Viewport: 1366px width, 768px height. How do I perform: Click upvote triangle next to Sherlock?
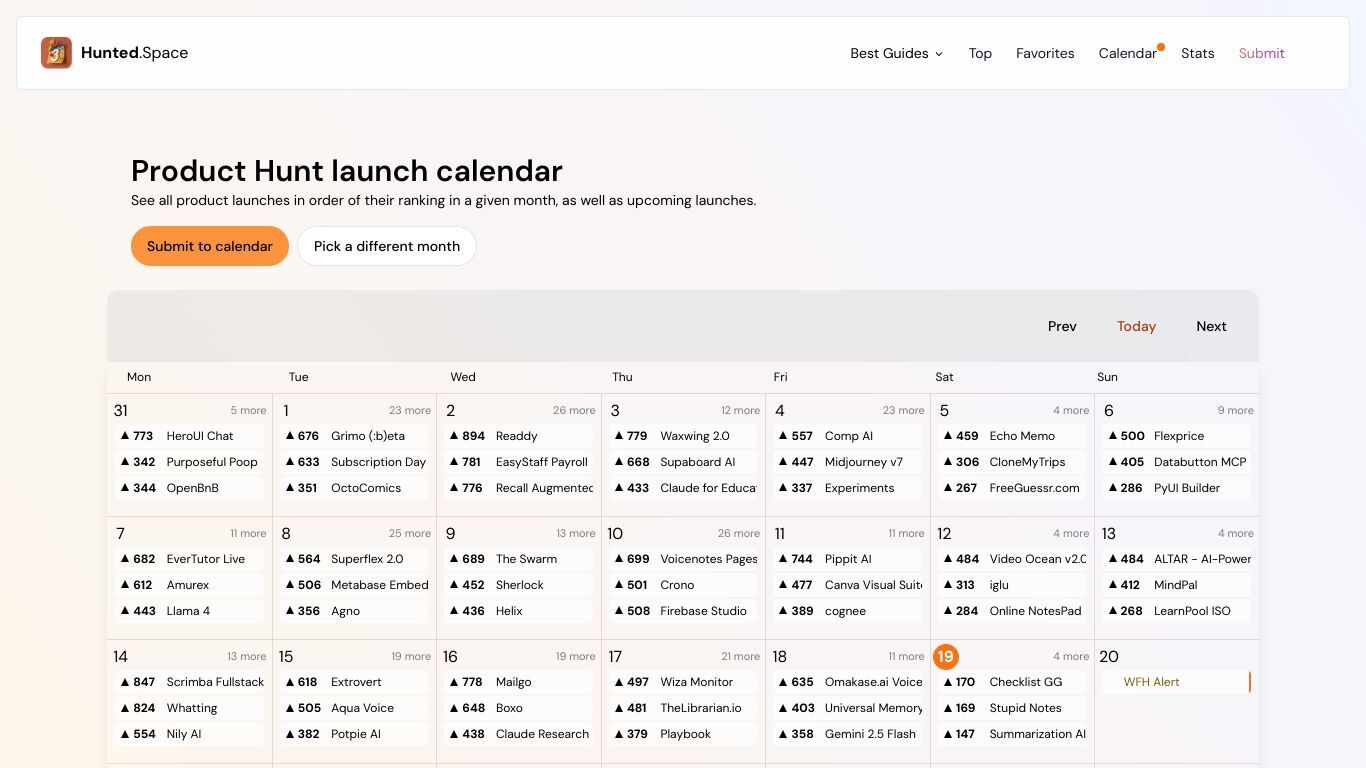click(x=454, y=585)
